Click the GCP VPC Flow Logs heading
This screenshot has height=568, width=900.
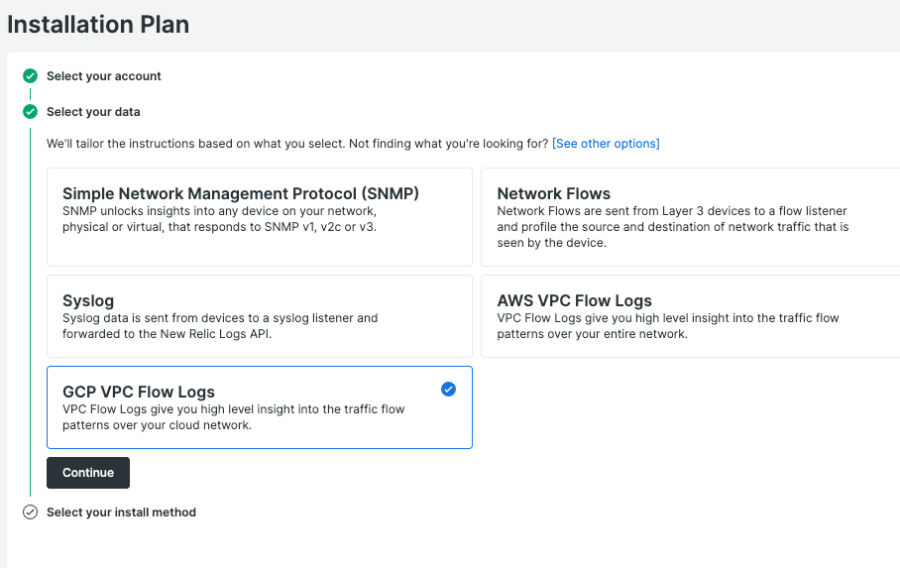(x=138, y=392)
